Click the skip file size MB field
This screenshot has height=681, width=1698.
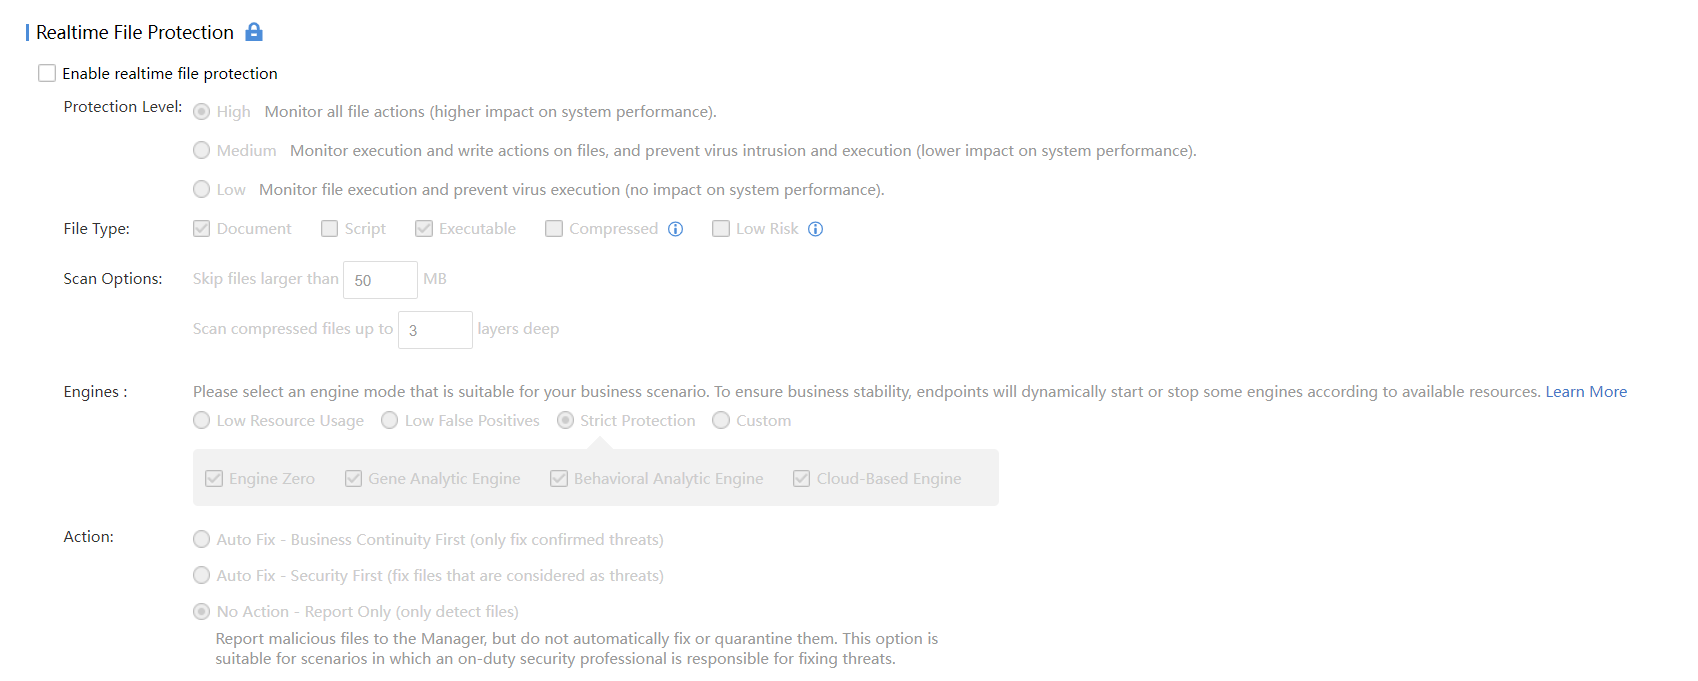[380, 280]
